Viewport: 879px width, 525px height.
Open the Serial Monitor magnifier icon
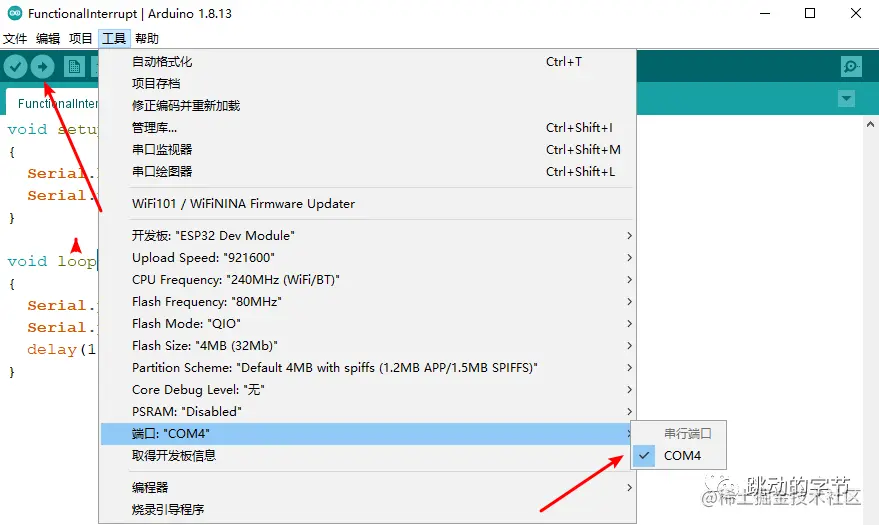point(851,67)
